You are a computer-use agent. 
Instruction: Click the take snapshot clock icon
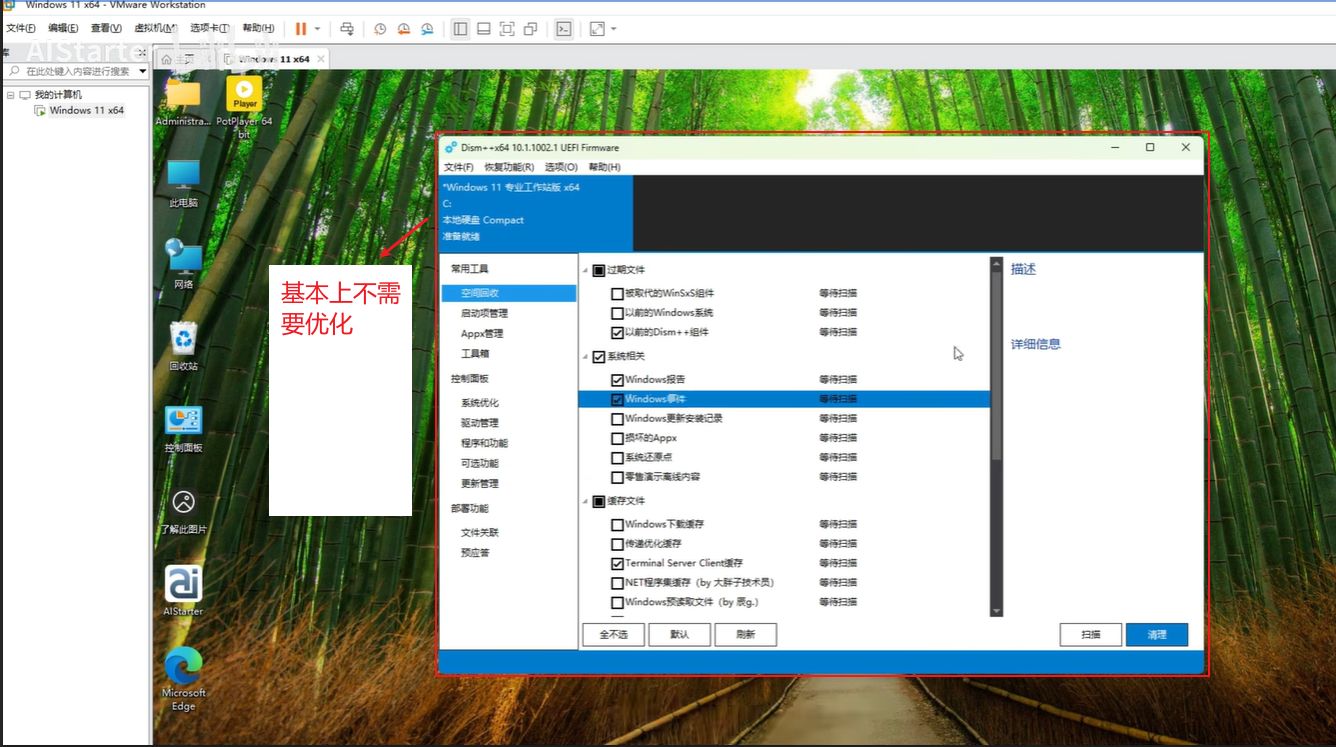[380, 29]
